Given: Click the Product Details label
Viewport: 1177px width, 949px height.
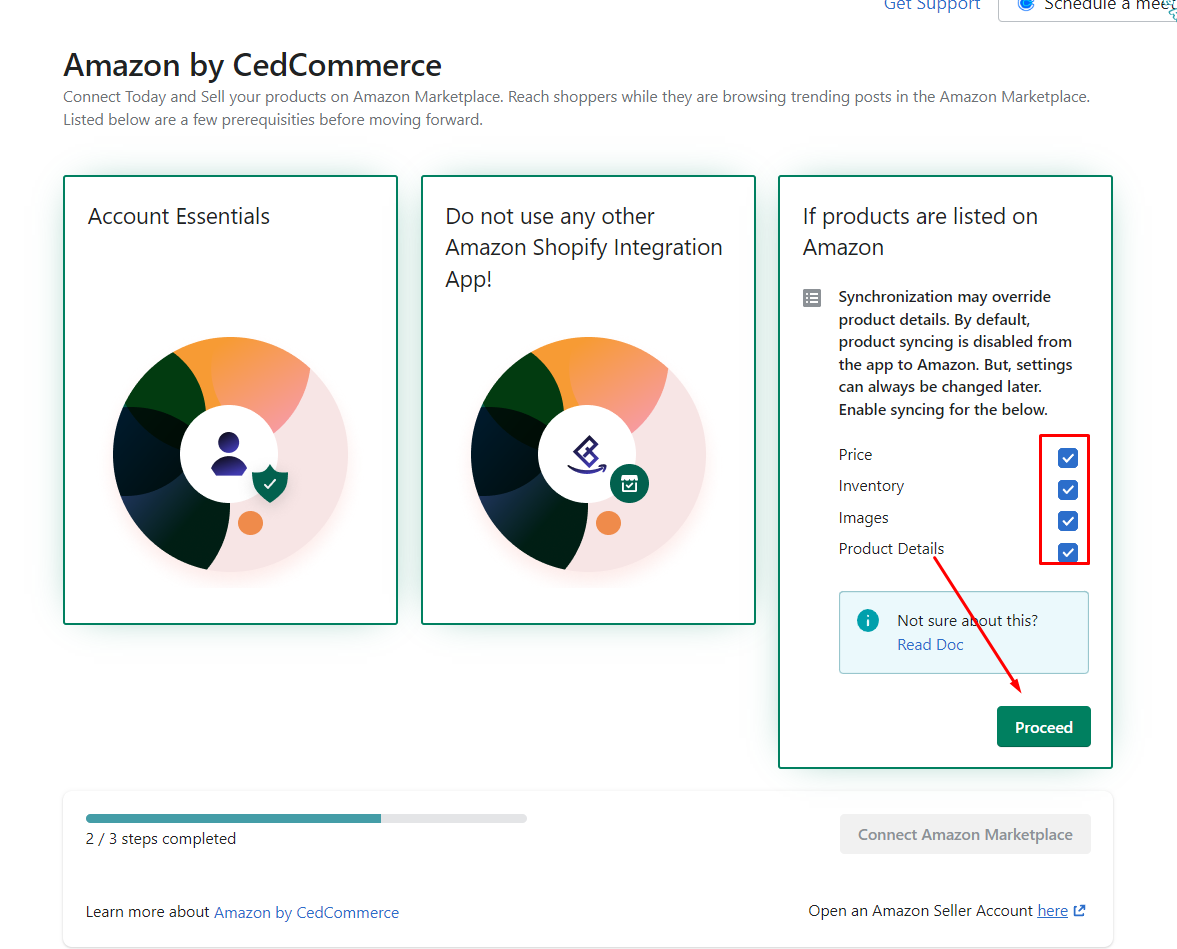Looking at the screenshot, I should pyautogui.click(x=891, y=549).
